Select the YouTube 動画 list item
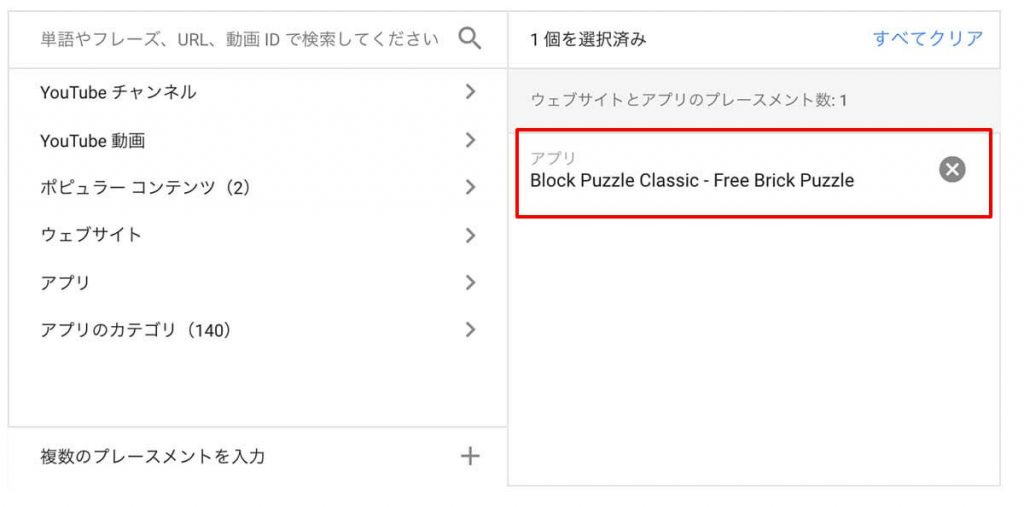 (258, 140)
